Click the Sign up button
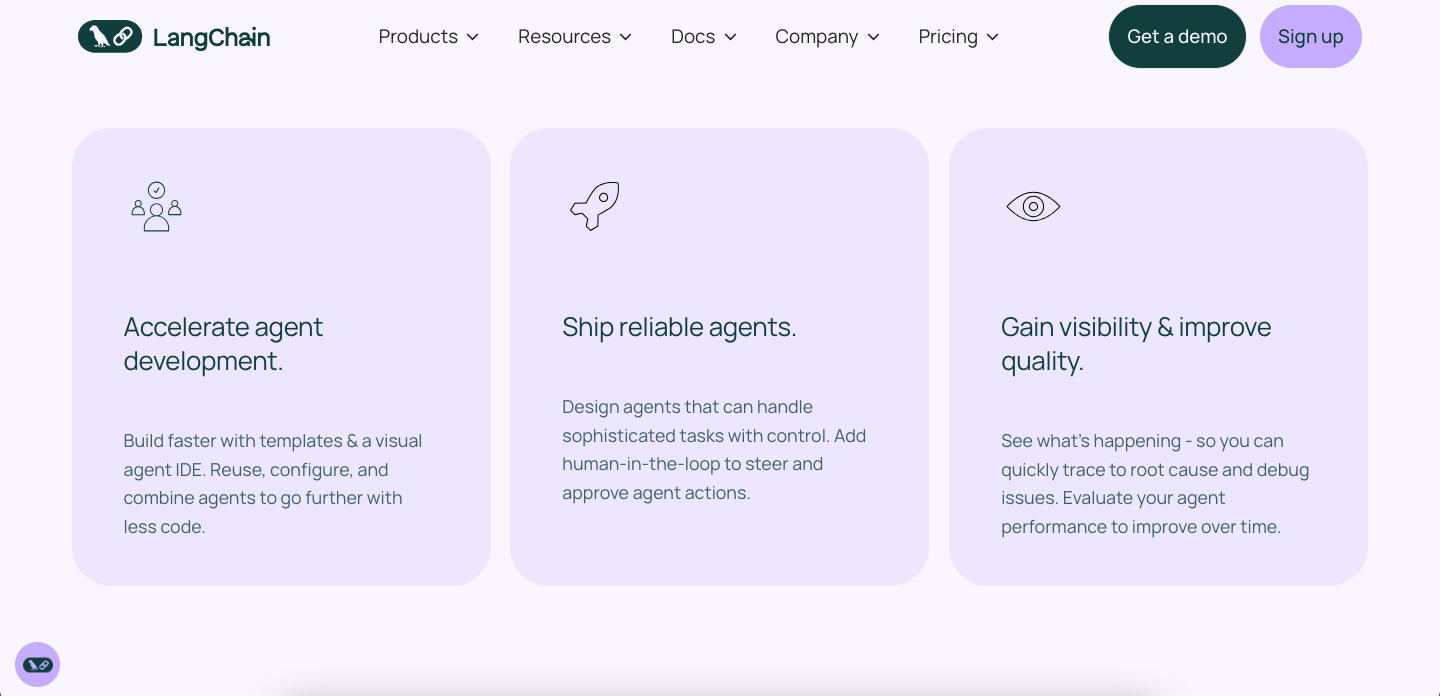This screenshot has height=696, width=1440. (1311, 37)
